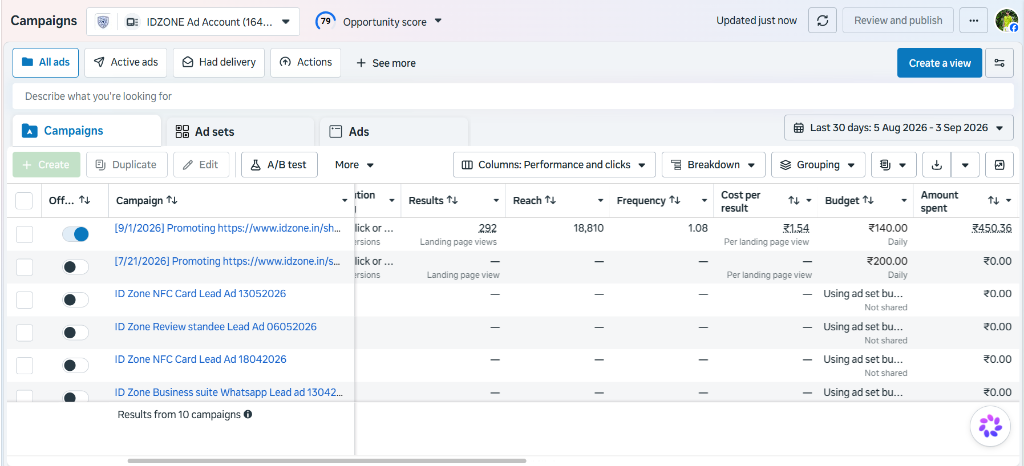Select all campaigns header checkbox
1024x466 pixels.
pos(24,201)
